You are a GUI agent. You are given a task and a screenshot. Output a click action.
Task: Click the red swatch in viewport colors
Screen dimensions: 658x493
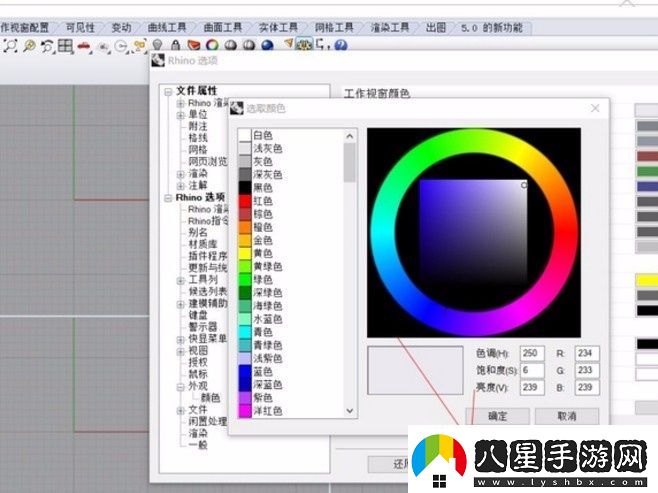tap(647, 157)
